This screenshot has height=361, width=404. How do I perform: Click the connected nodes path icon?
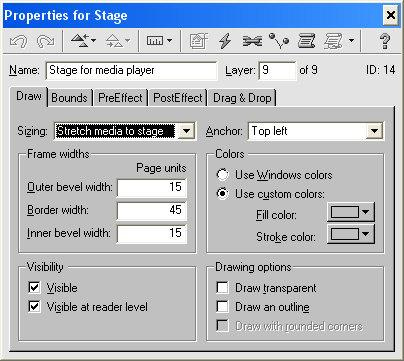tap(279, 41)
